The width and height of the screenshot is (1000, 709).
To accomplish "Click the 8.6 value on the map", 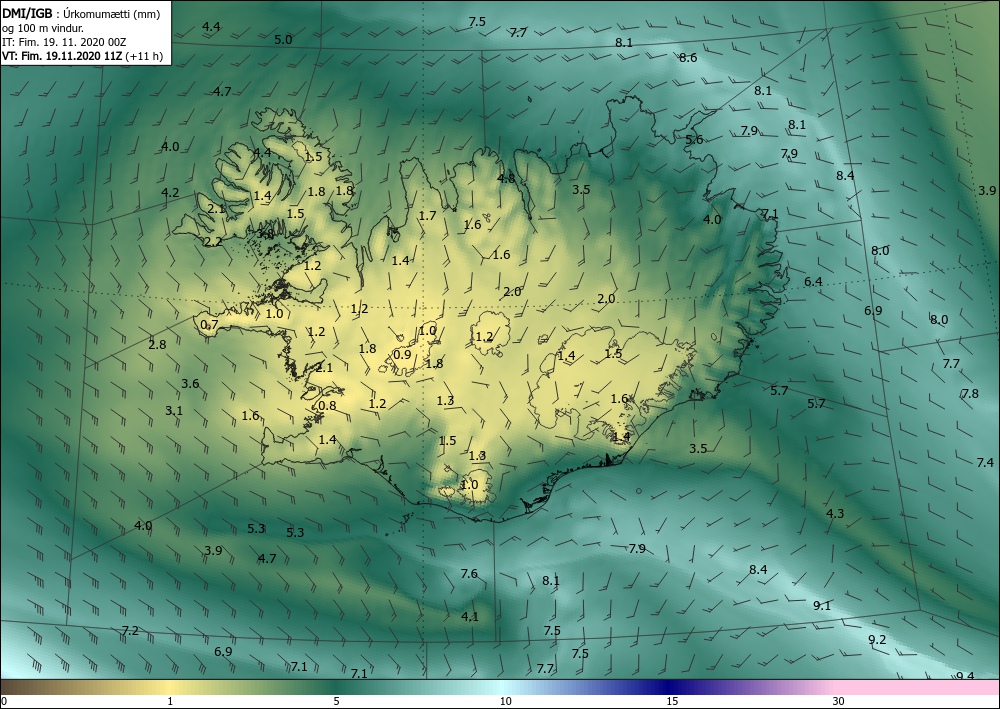I will 688,58.
